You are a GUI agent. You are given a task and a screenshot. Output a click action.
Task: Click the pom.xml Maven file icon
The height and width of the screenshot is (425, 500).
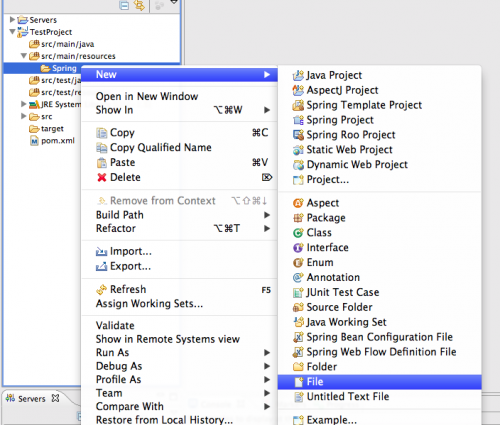coord(34,141)
